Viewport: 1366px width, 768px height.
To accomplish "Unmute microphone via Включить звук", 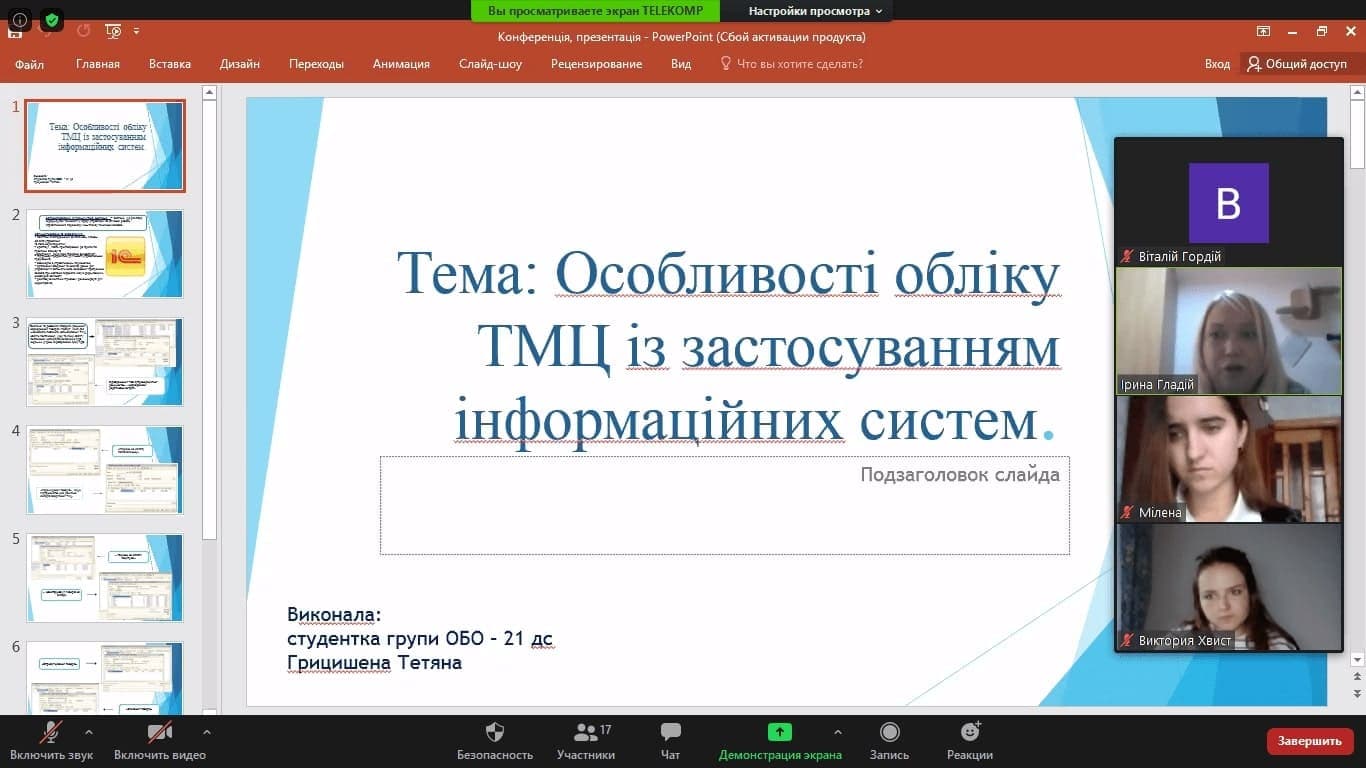I will pos(50,733).
